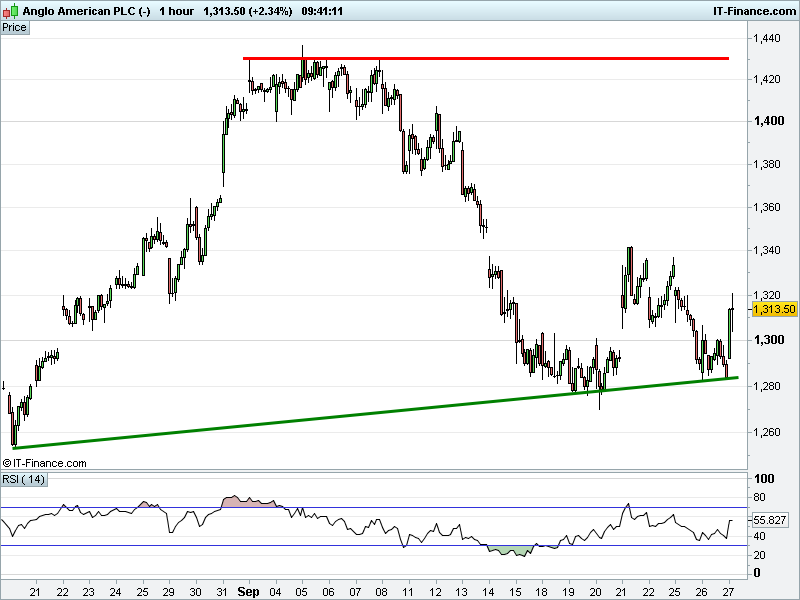800x600 pixels.
Task: Click the 1 hour timeframe text
Action: [x=176, y=11]
